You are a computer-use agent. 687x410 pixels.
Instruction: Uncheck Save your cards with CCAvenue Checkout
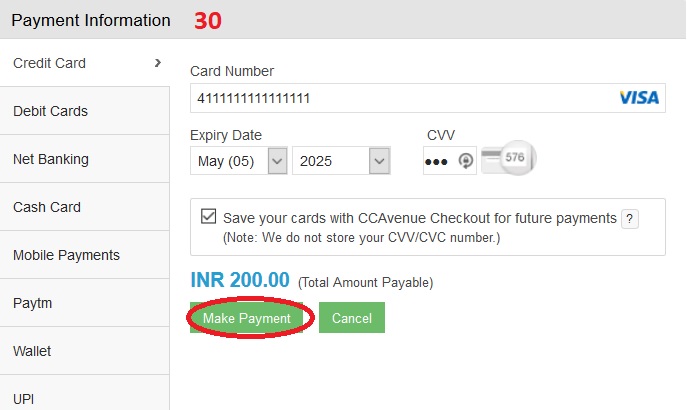tap(209, 217)
